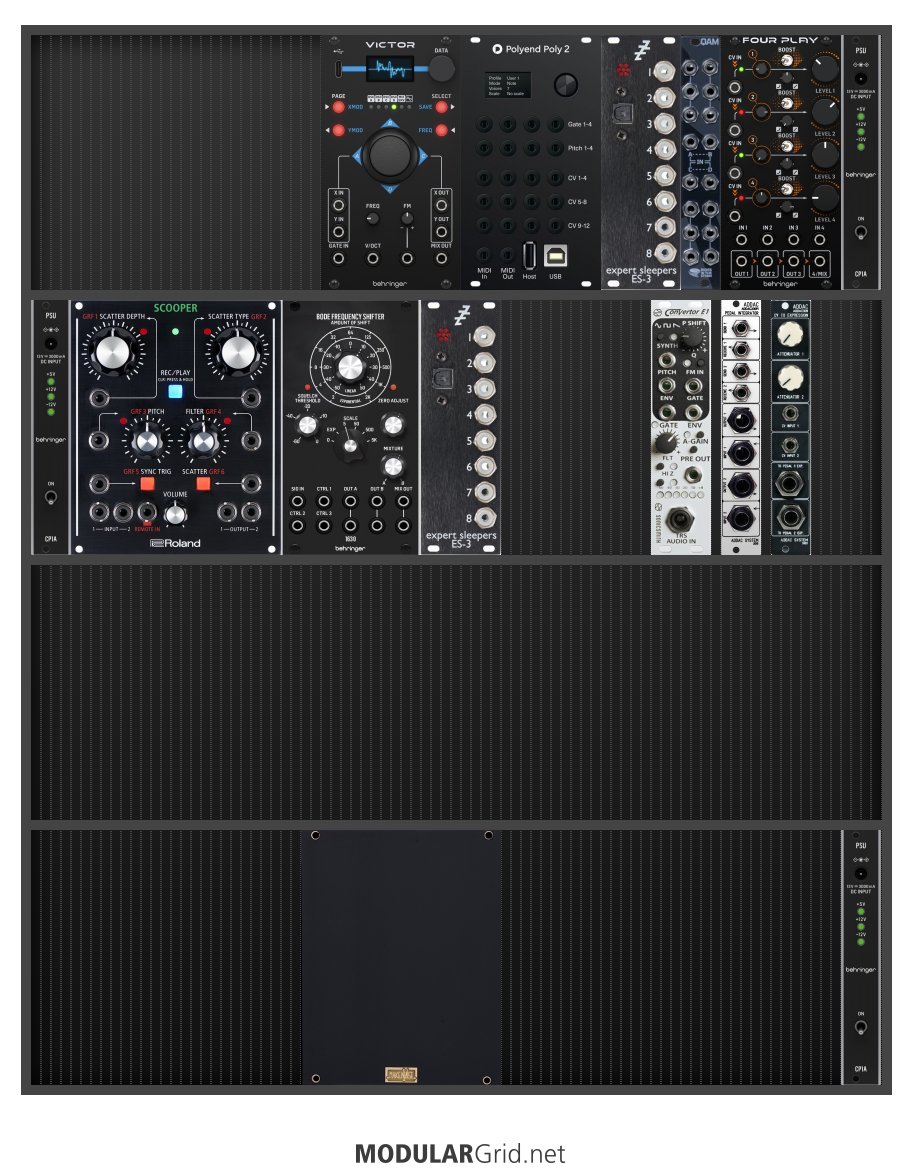Toggle the Four Play channel 3 BOOST switch

click(787, 146)
